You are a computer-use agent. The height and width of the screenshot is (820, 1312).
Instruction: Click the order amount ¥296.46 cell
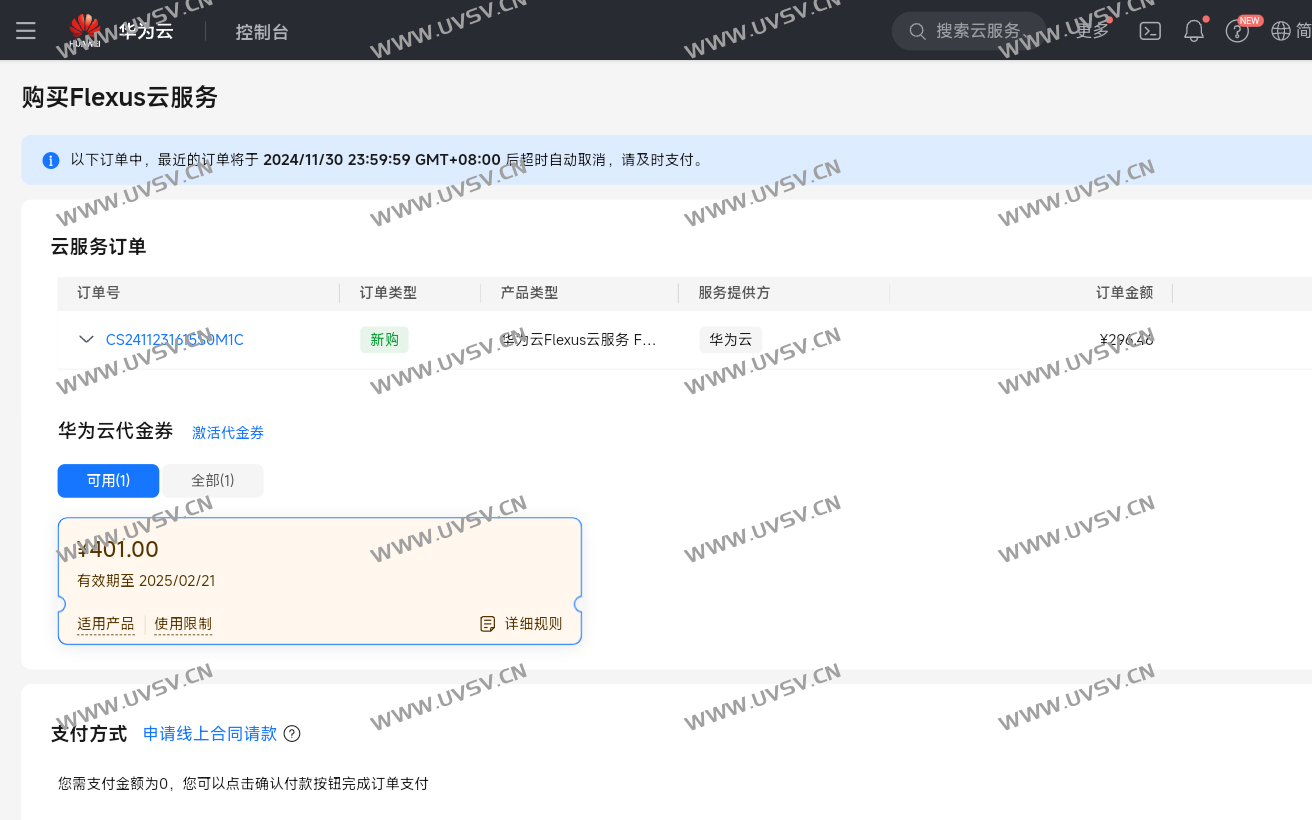(x=1126, y=340)
